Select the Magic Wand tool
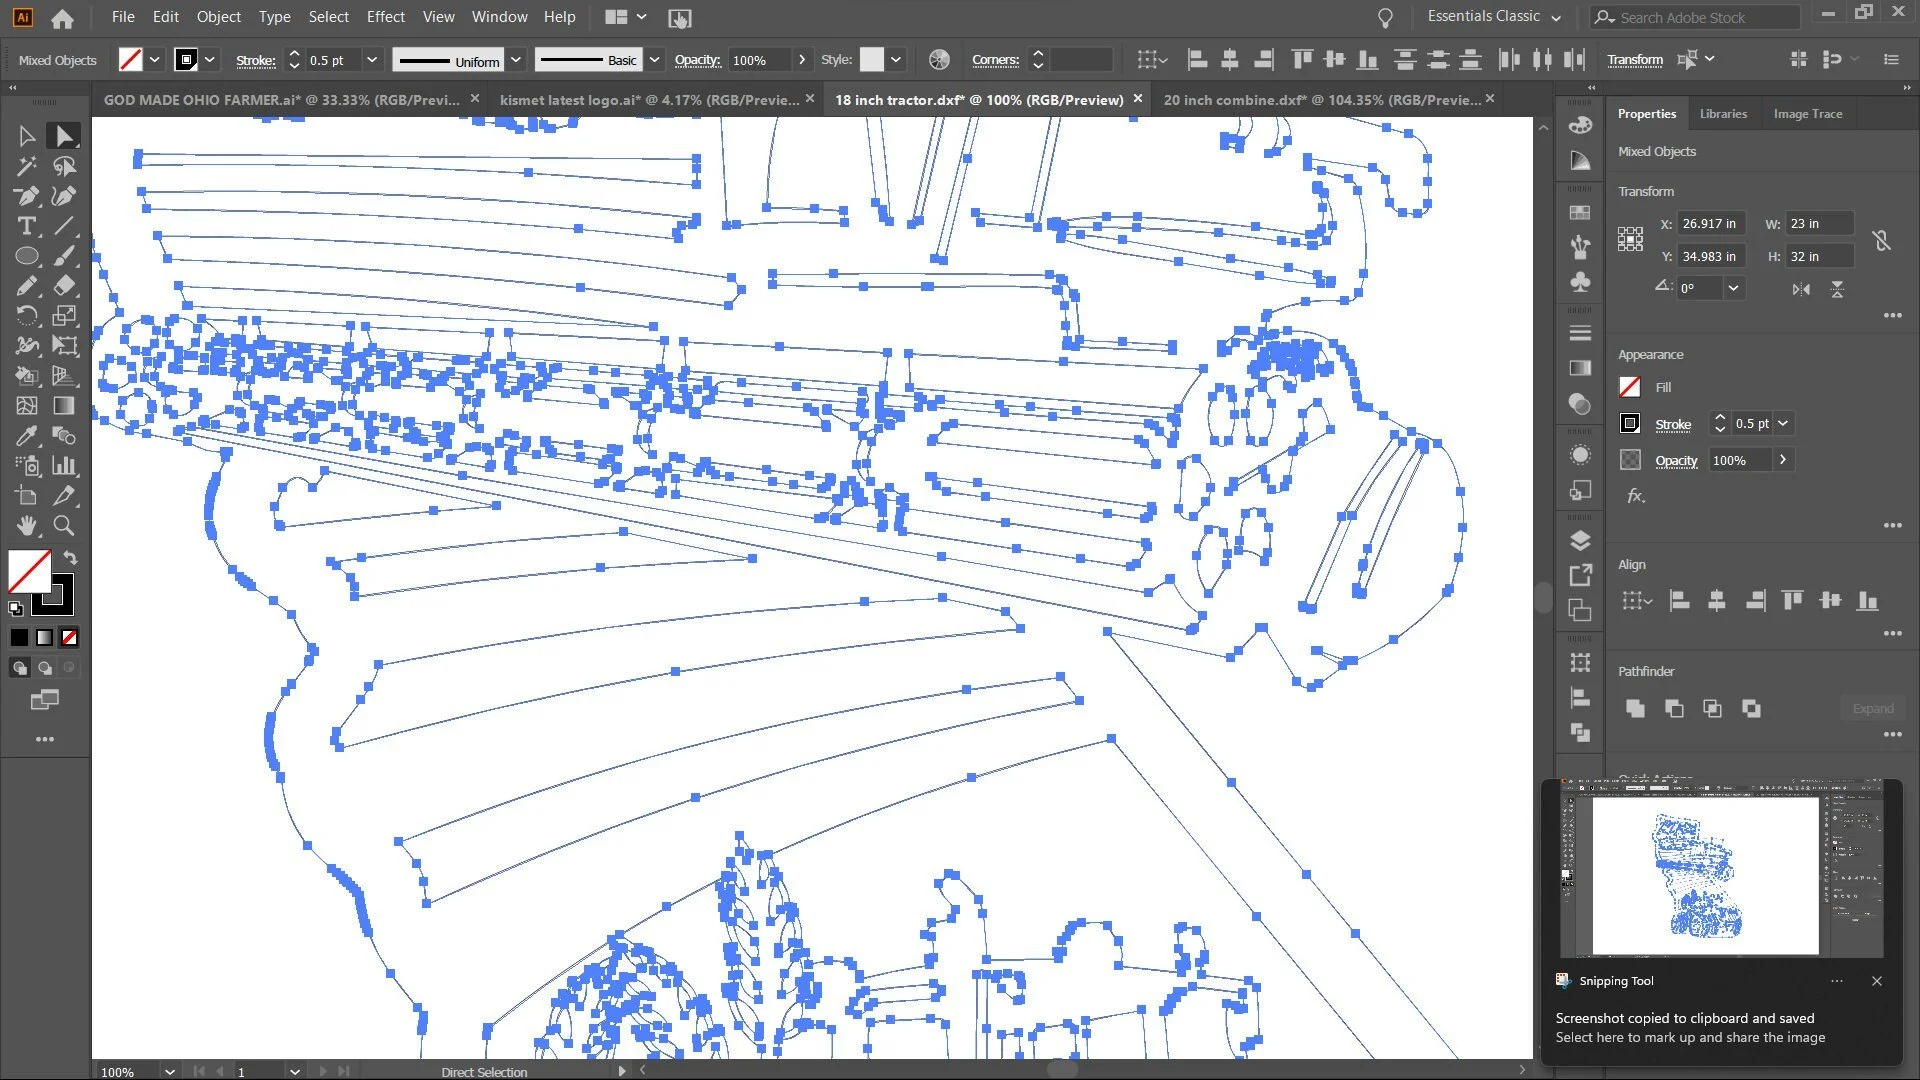 (x=27, y=166)
